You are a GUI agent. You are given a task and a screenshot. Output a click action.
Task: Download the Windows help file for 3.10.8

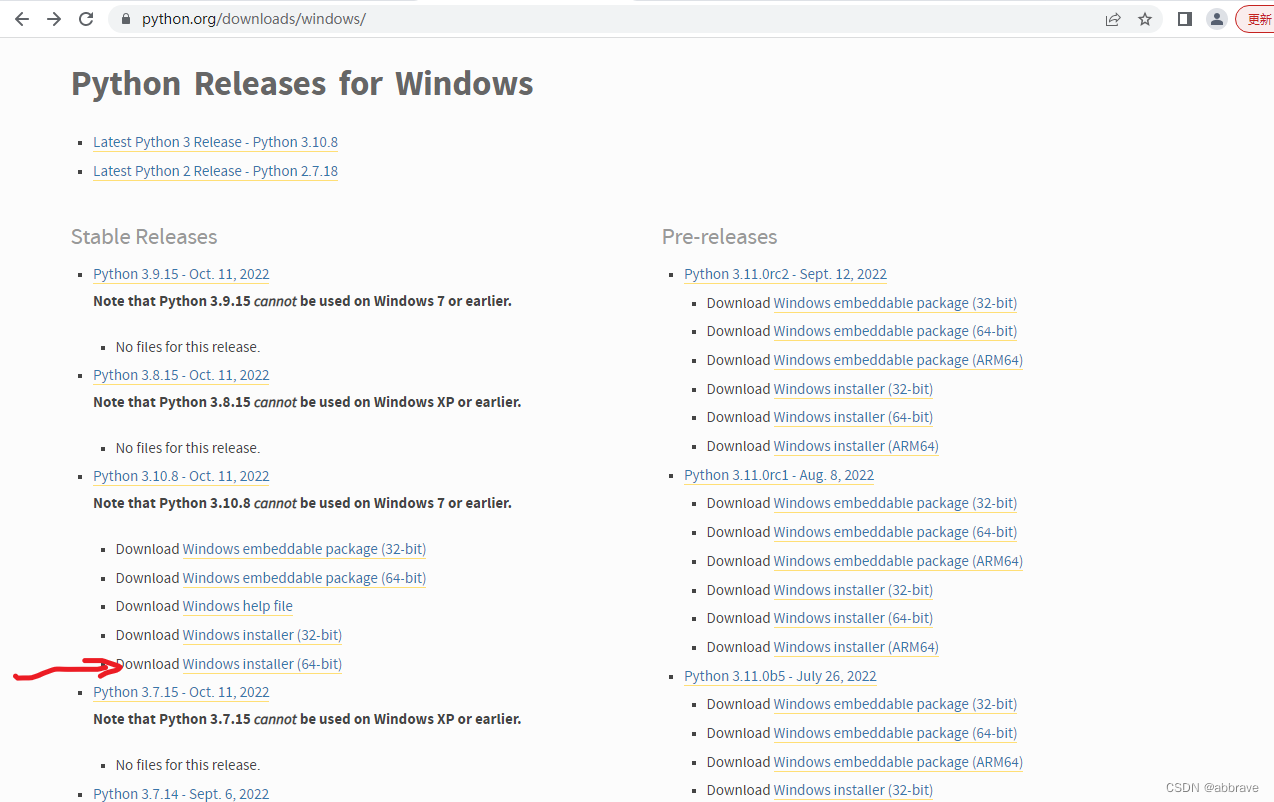click(x=238, y=606)
